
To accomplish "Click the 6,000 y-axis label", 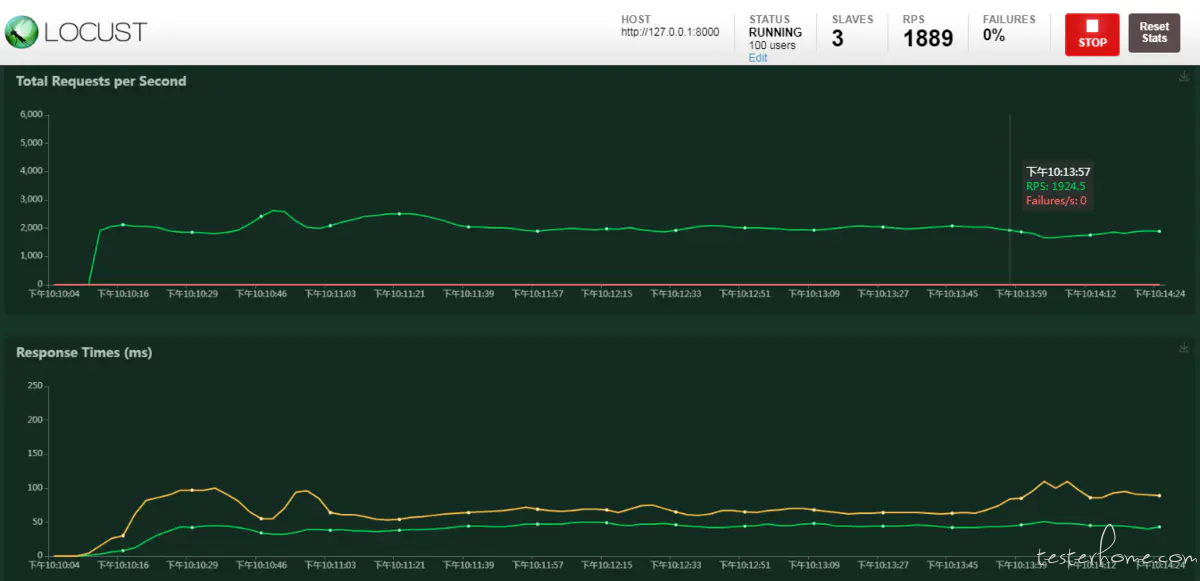I will coord(31,114).
